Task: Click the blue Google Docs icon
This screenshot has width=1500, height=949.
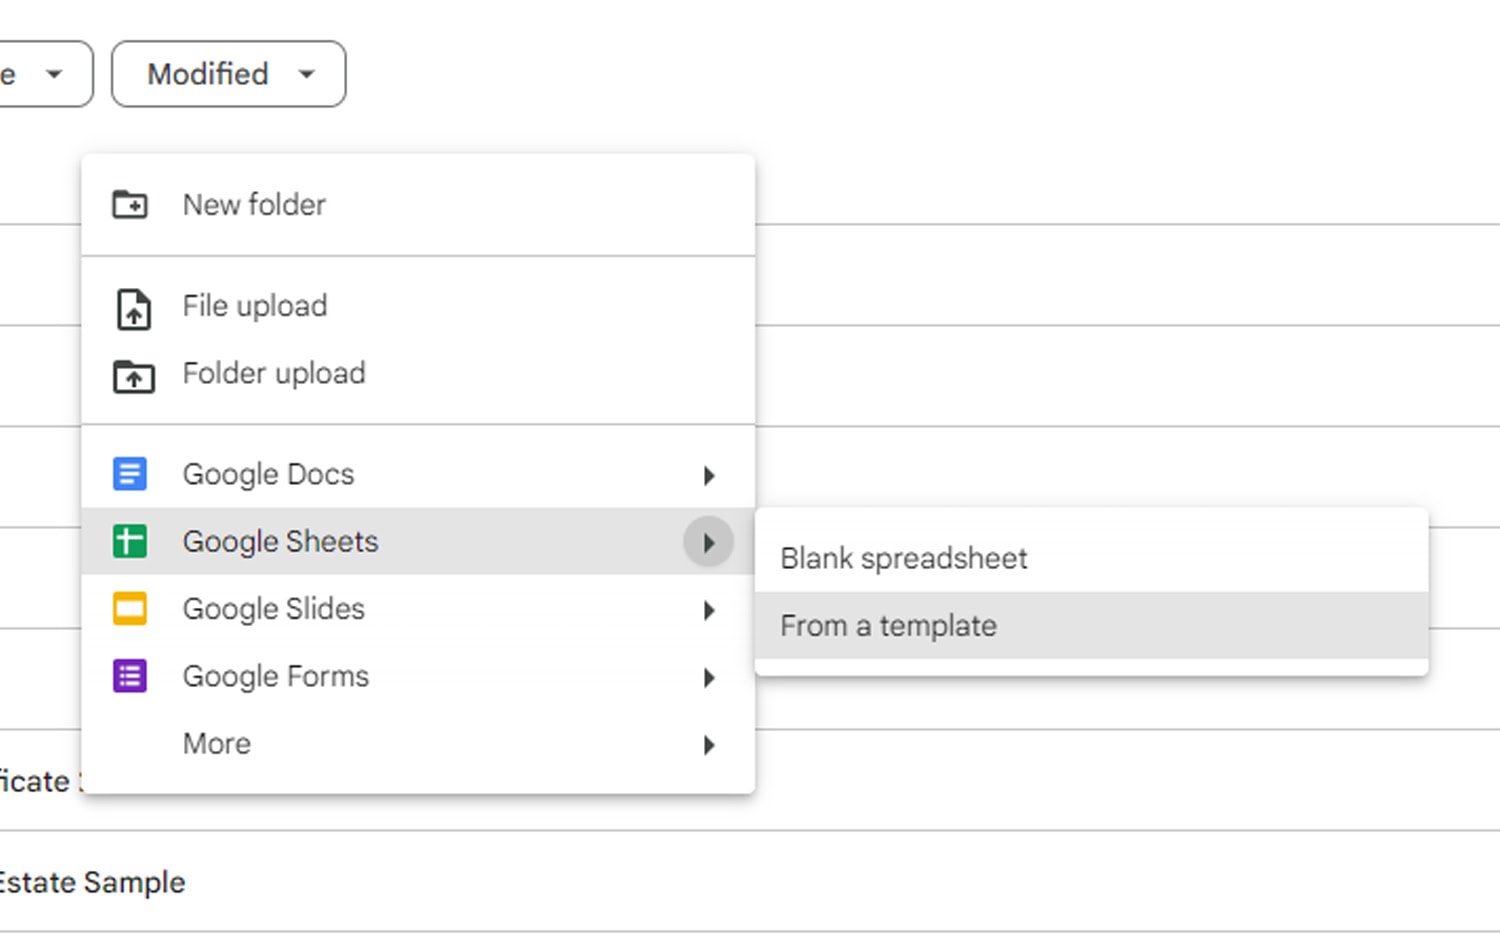Action: coord(130,474)
